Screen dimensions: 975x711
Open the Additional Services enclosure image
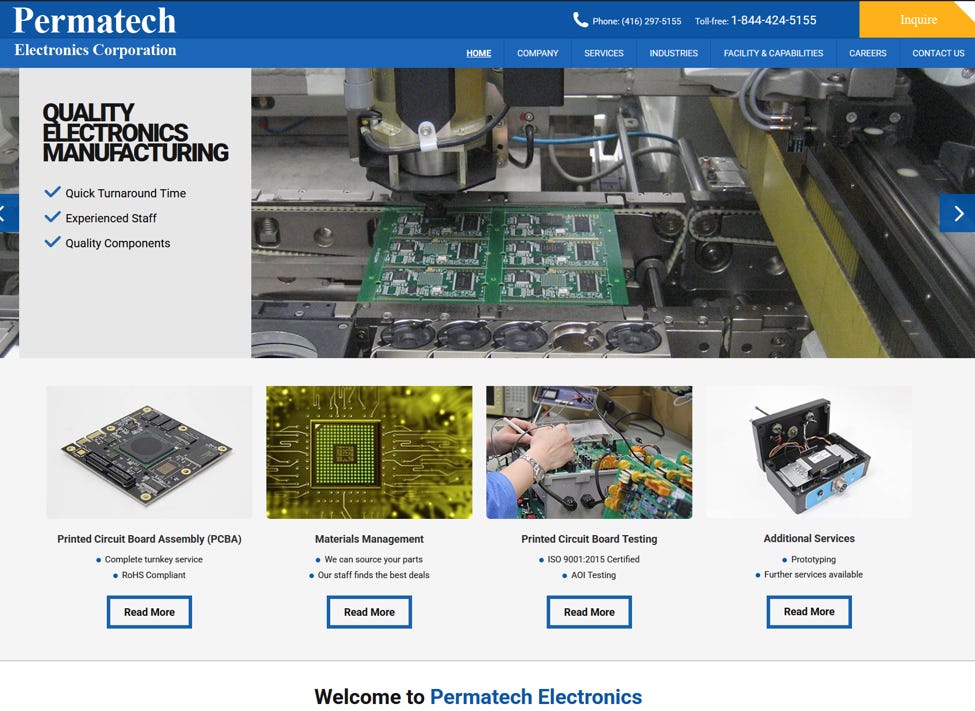(809, 452)
